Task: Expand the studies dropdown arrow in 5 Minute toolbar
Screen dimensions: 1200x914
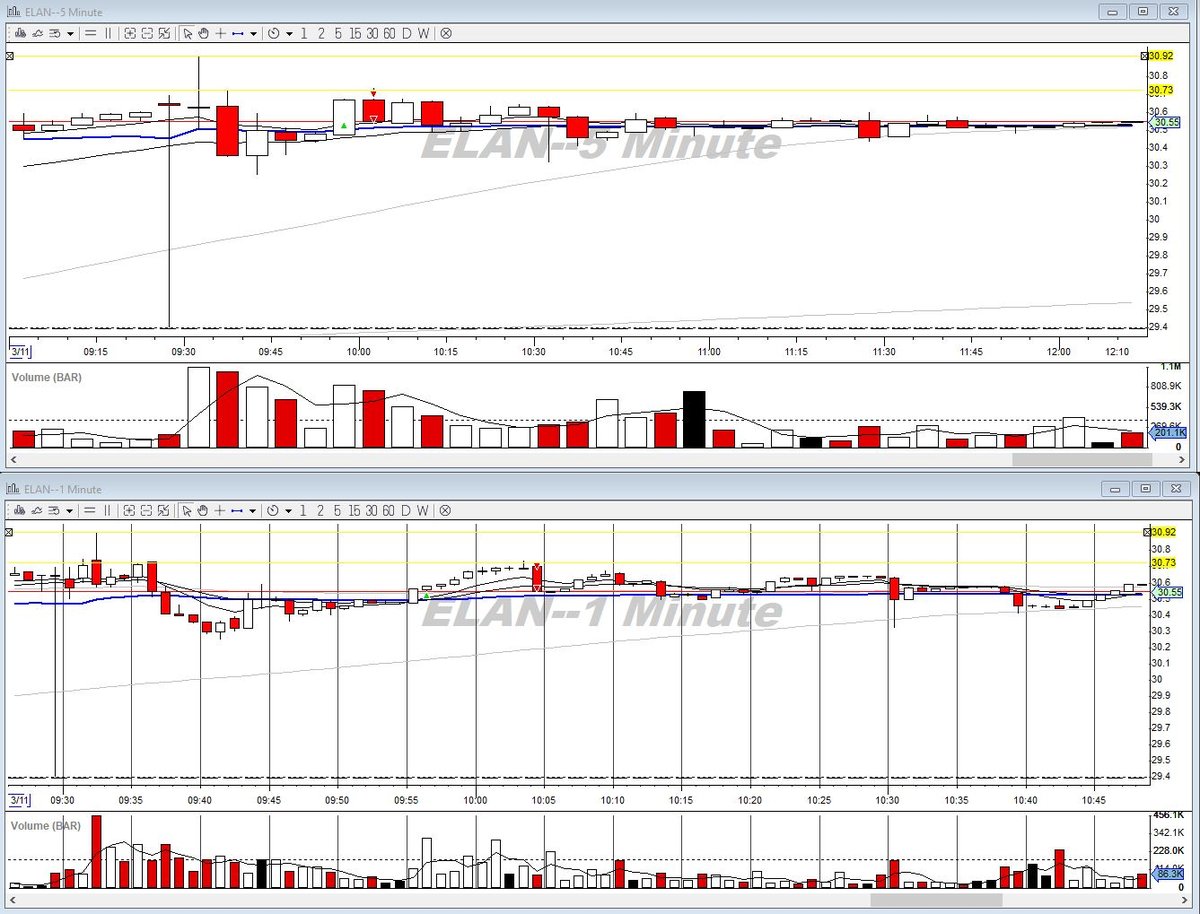Action: click(70, 34)
